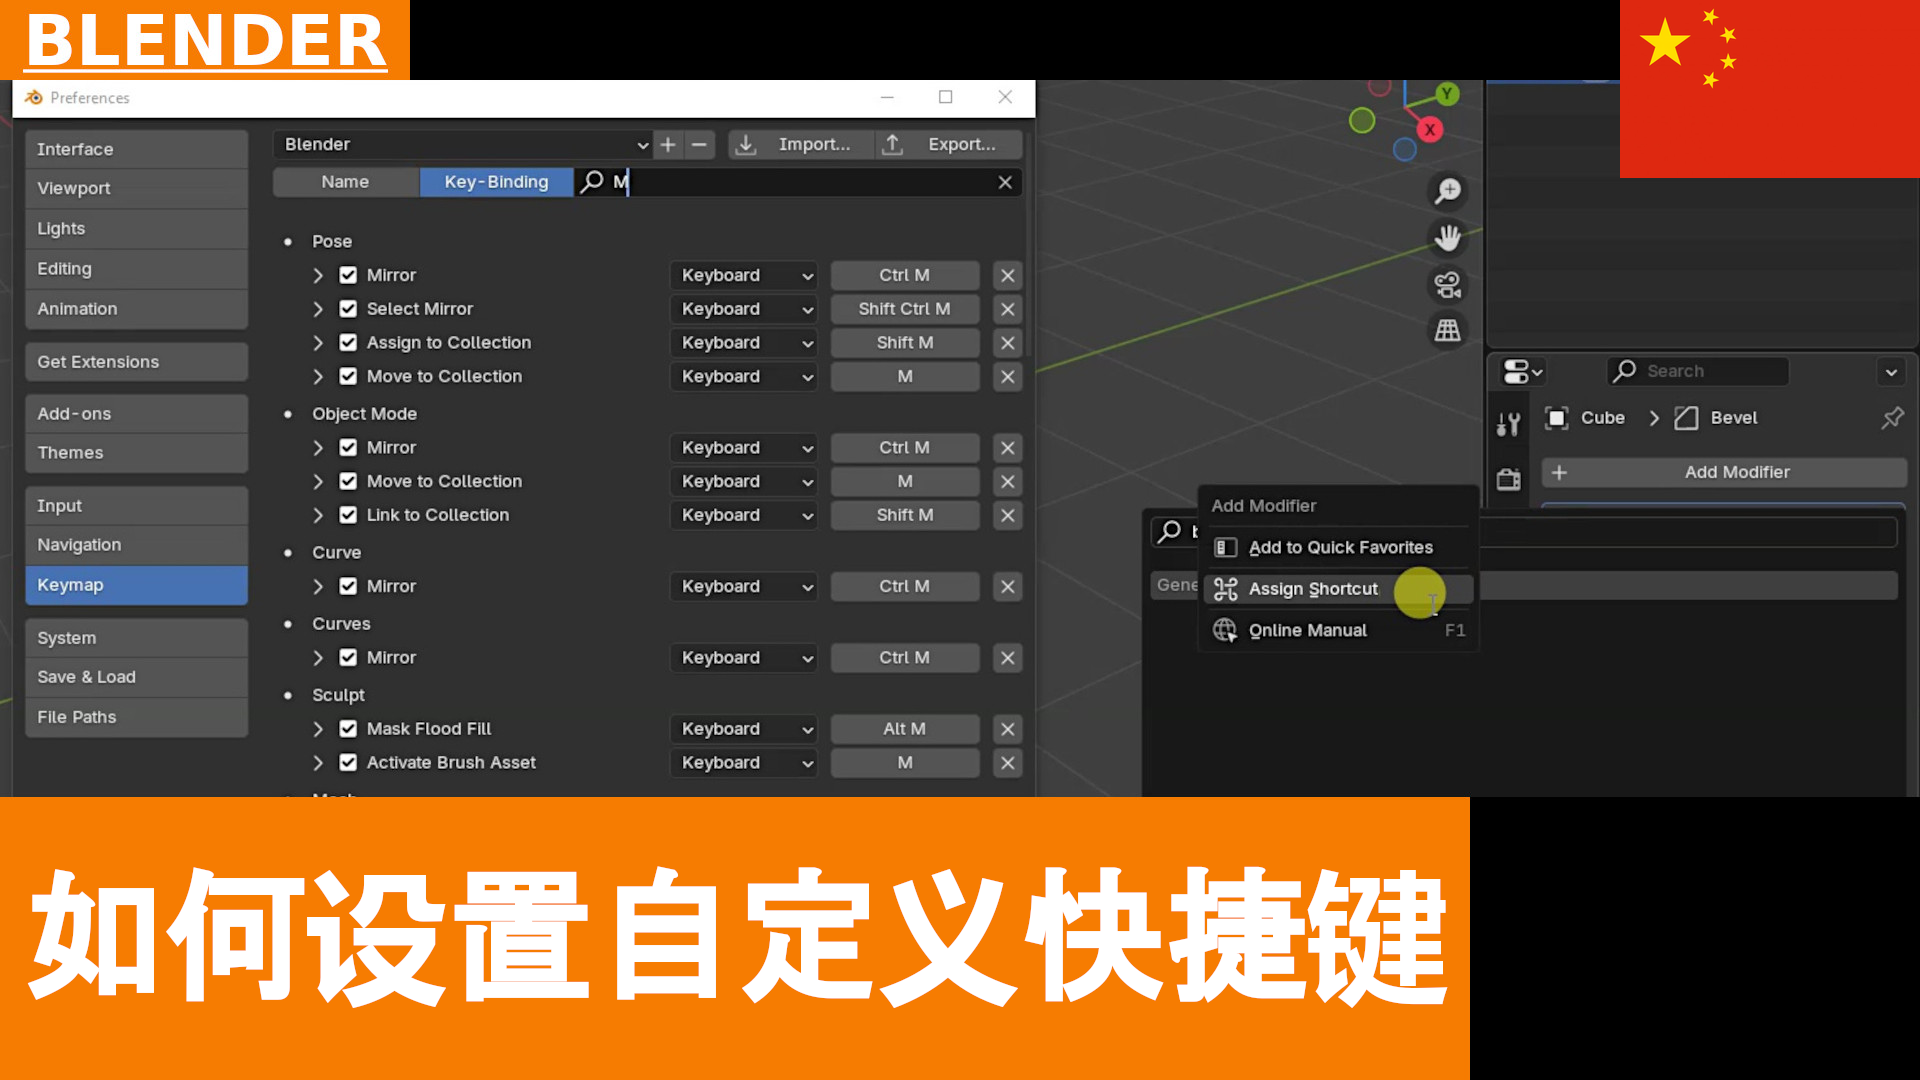Screen dimensions: 1920x1080
Task: Uncheck Object Mode Mirror entry
Action: (x=348, y=448)
